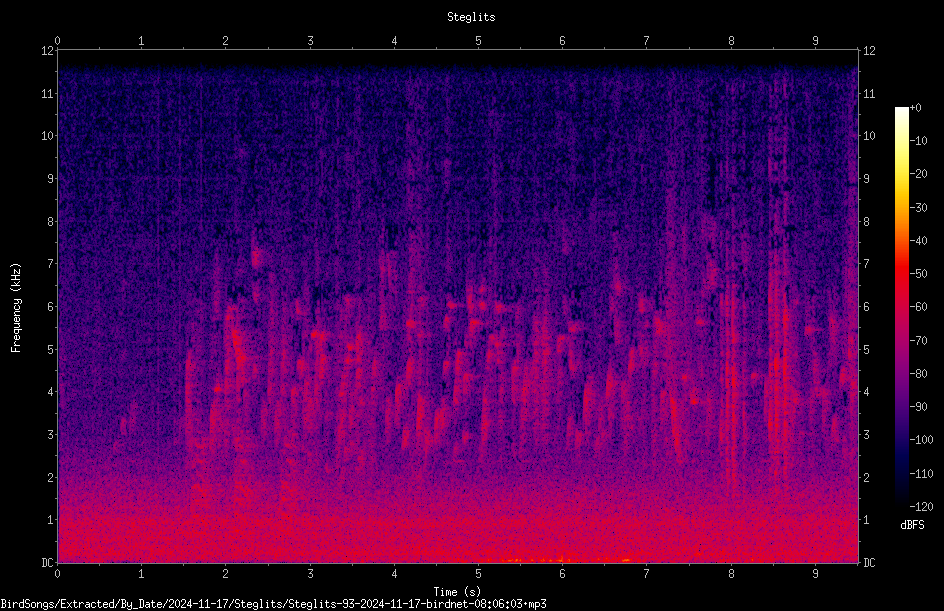Click the DC label on the left axis
The width and height of the screenshot is (944, 611).
coord(48,562)
